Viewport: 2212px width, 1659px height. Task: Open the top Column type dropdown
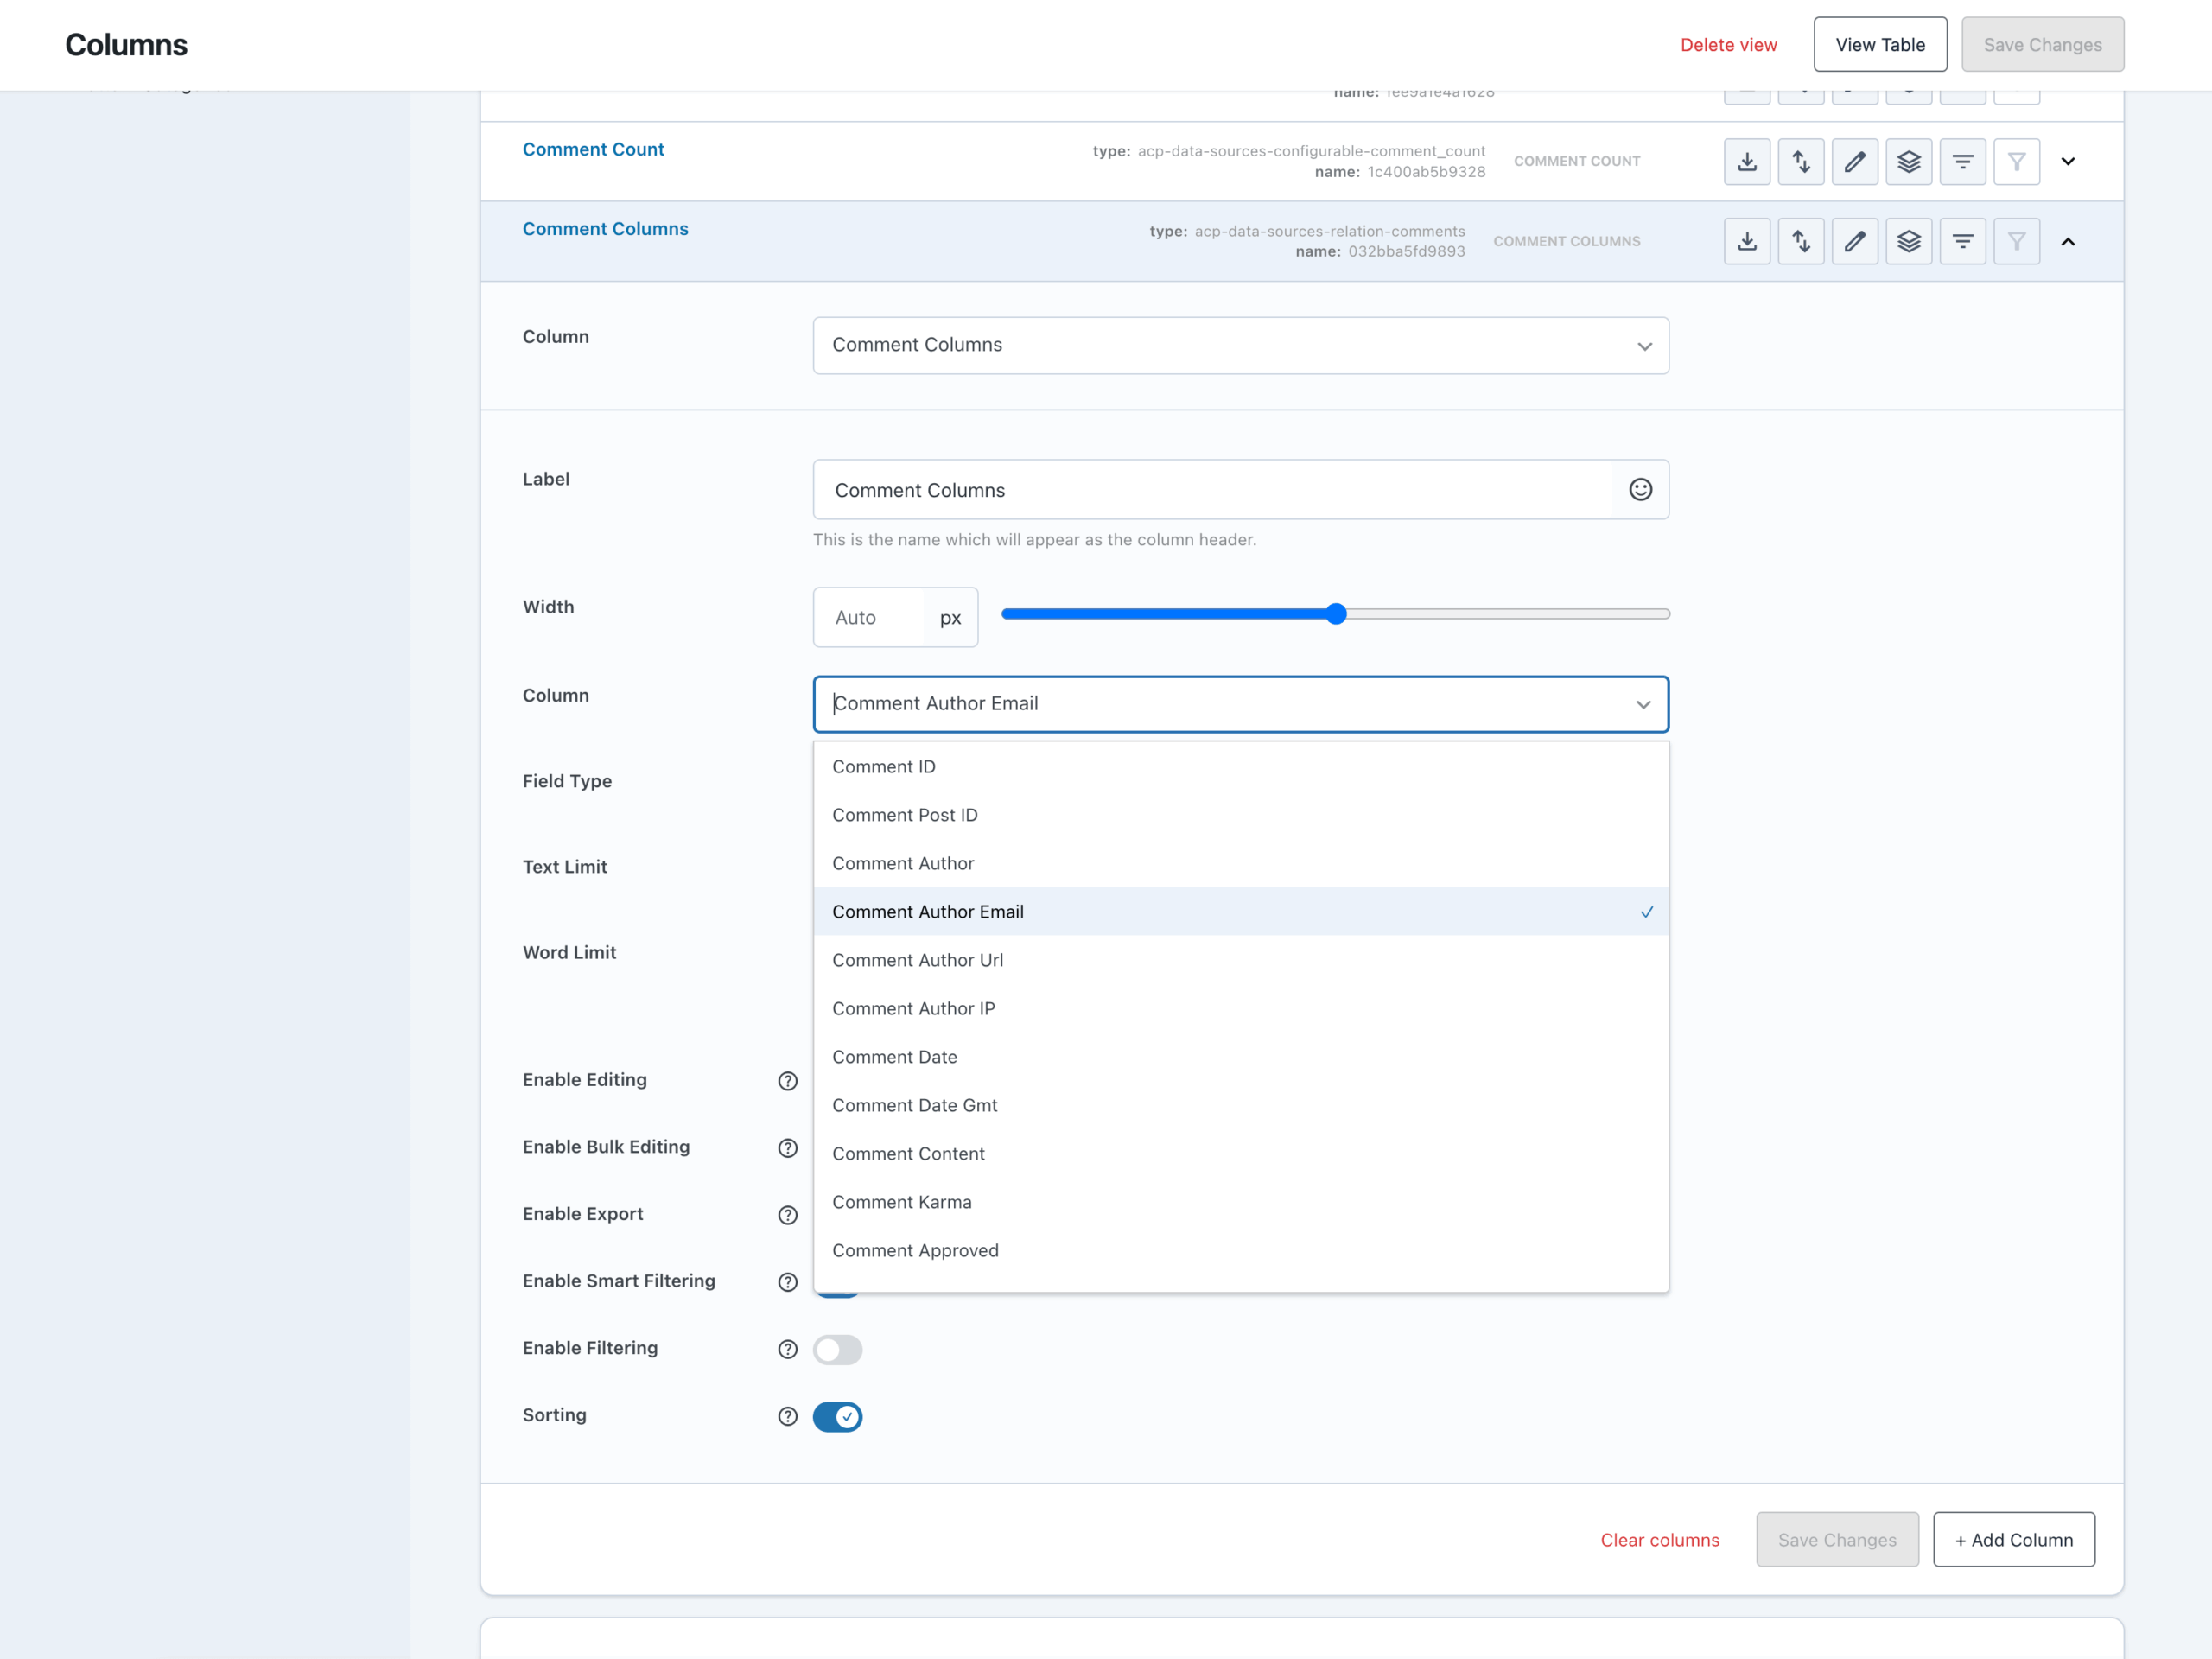[1240, 345]
